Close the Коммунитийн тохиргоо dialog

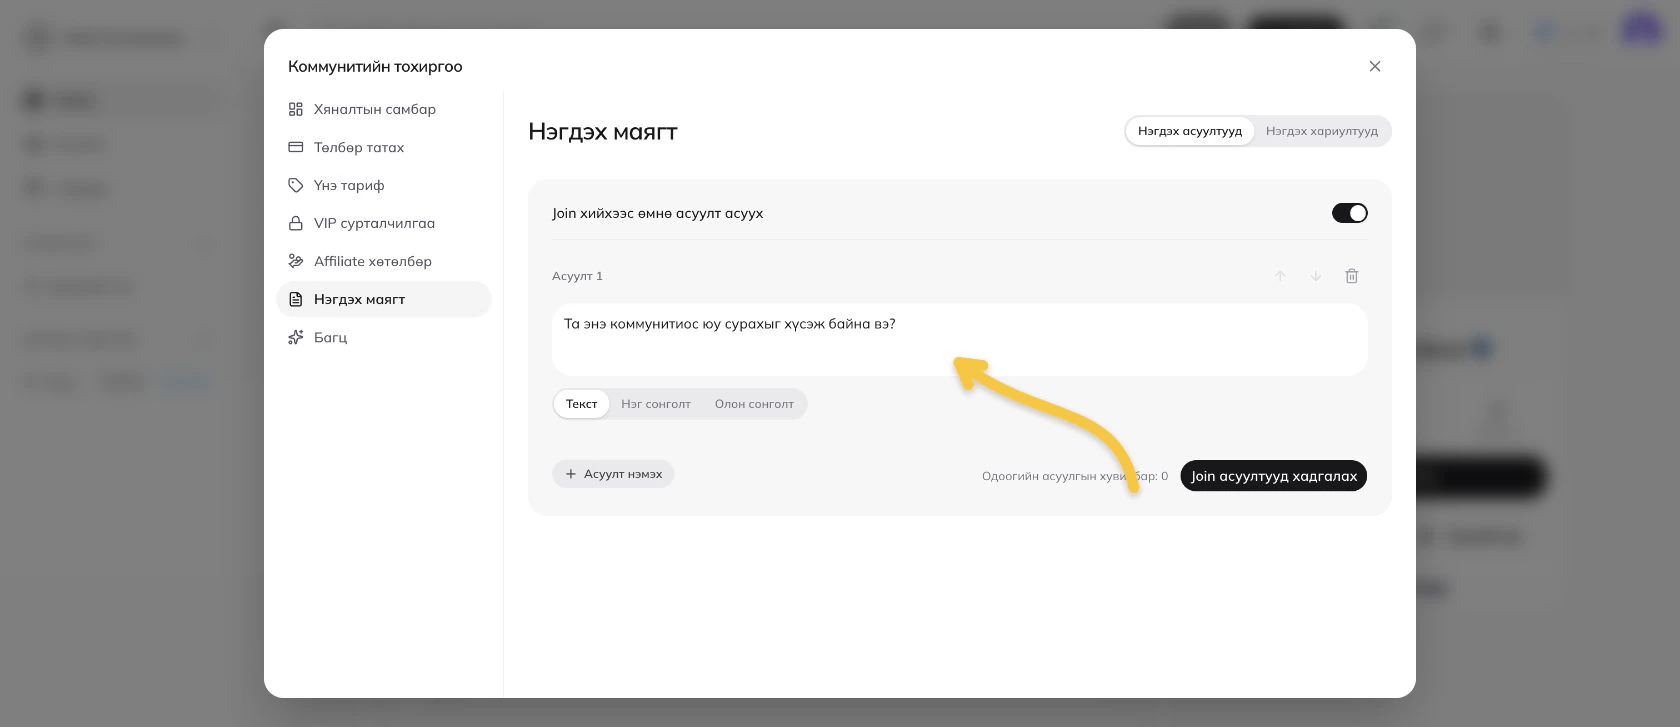click(x=1375, y=66)
